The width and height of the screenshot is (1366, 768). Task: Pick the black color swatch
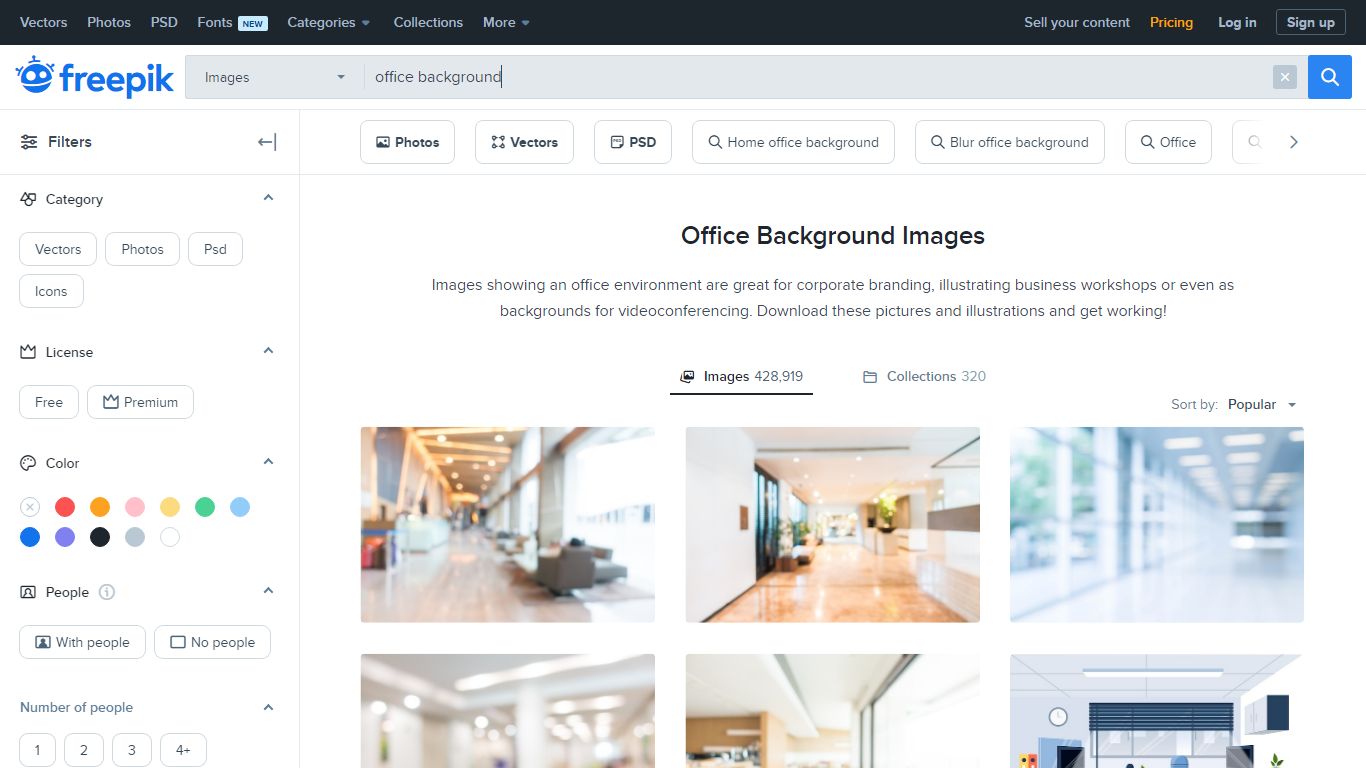(100, 537)
